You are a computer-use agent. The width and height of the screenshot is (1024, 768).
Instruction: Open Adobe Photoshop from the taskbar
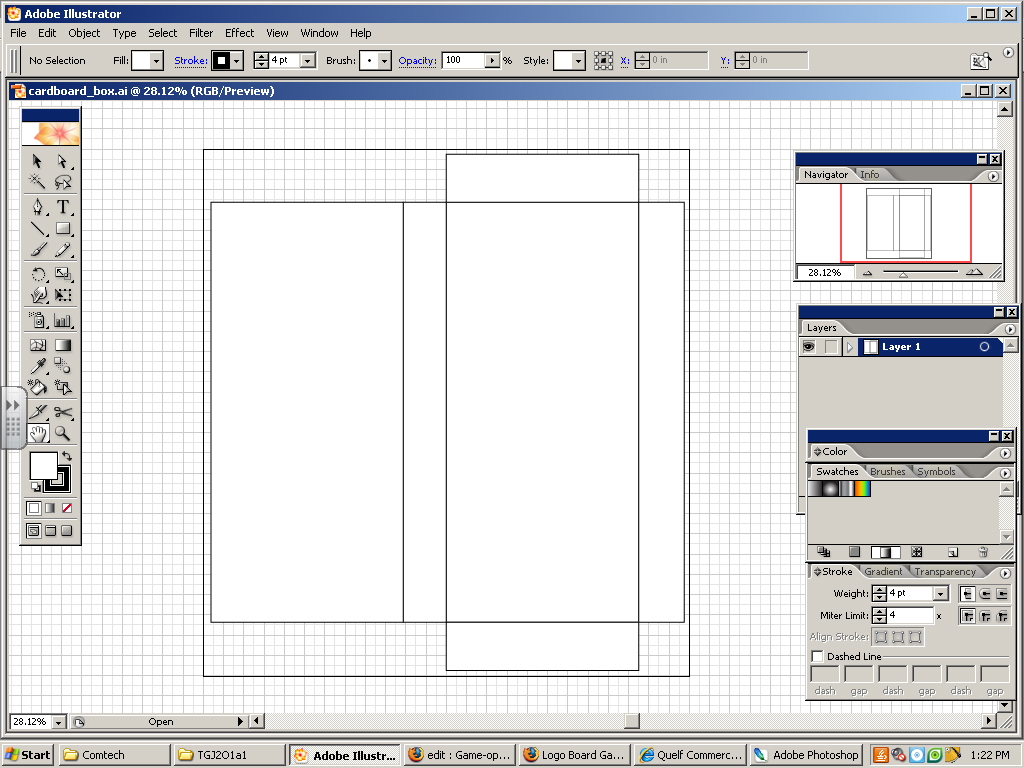coord(806,754)
